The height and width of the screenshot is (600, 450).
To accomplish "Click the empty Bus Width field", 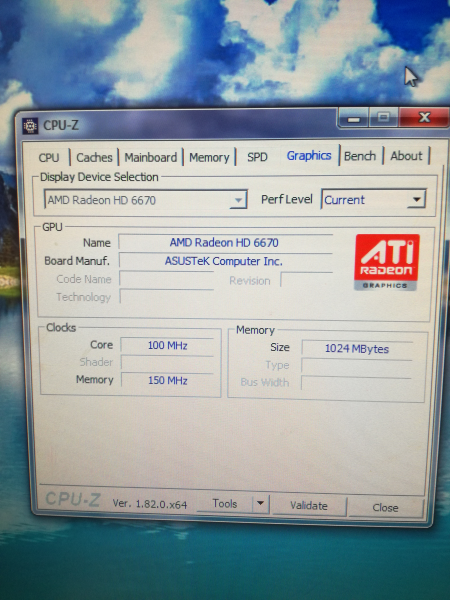I will [x=357, y=383].
